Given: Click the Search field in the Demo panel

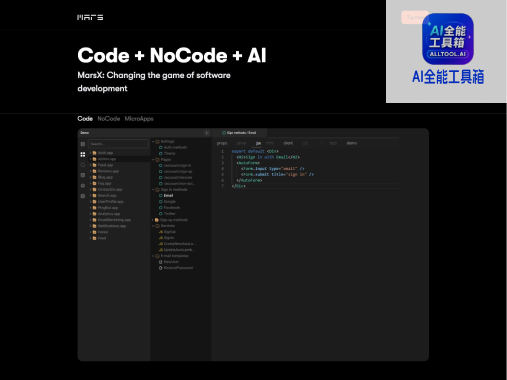Looking at the screenshot, I should pos(118,144).
